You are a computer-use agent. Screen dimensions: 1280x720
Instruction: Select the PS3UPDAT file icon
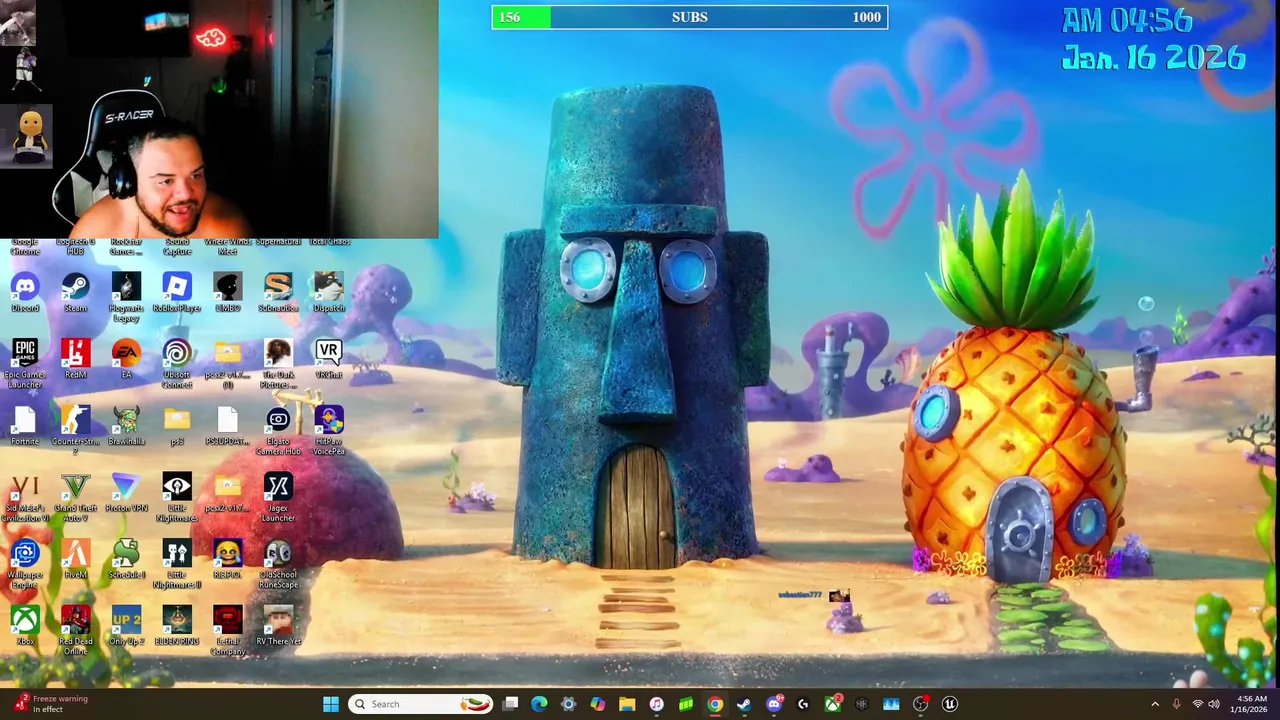pos(227,427)
